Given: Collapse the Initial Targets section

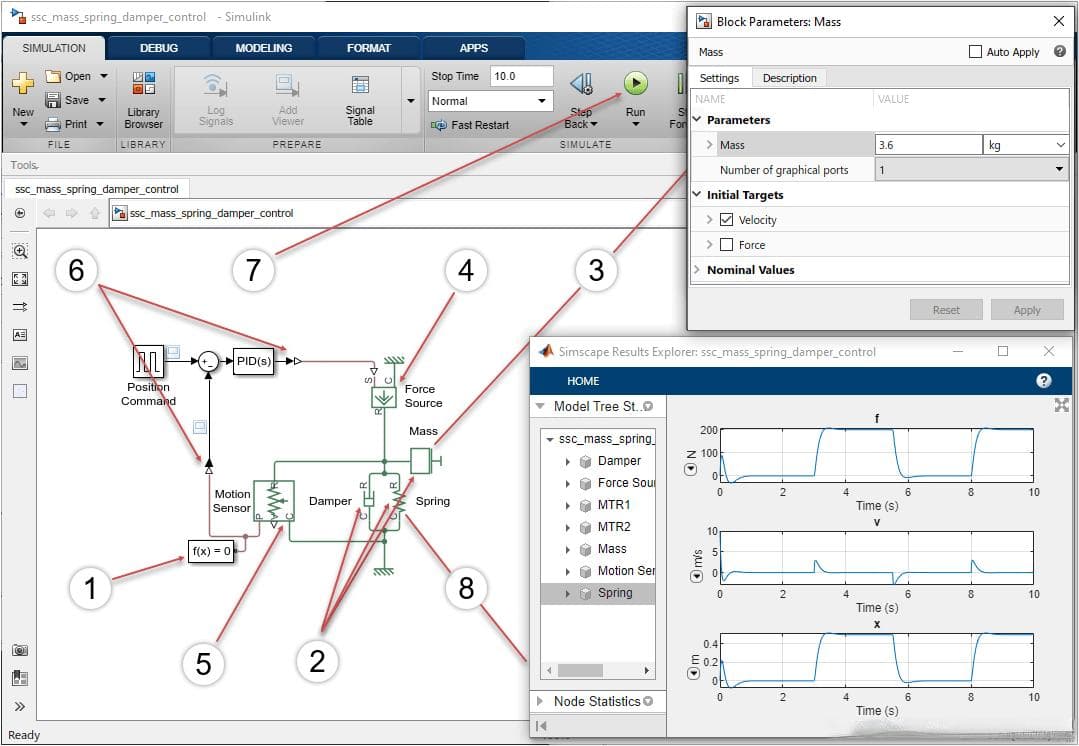Looking at the screenshot, I should [697, 195].
